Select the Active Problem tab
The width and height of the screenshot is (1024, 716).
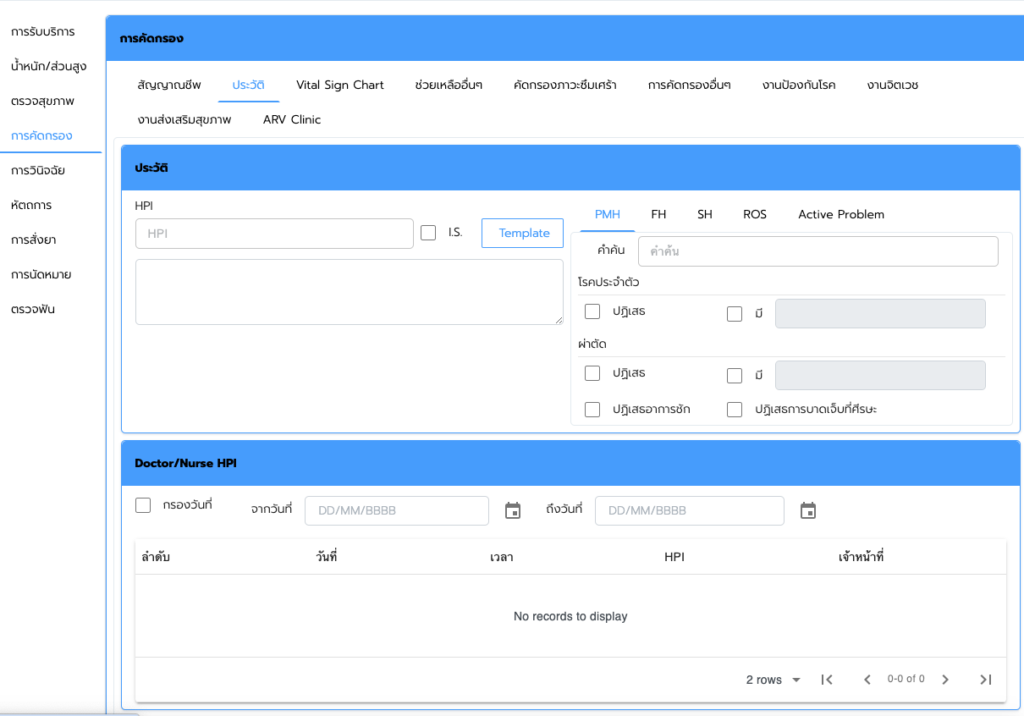point(841,214)
